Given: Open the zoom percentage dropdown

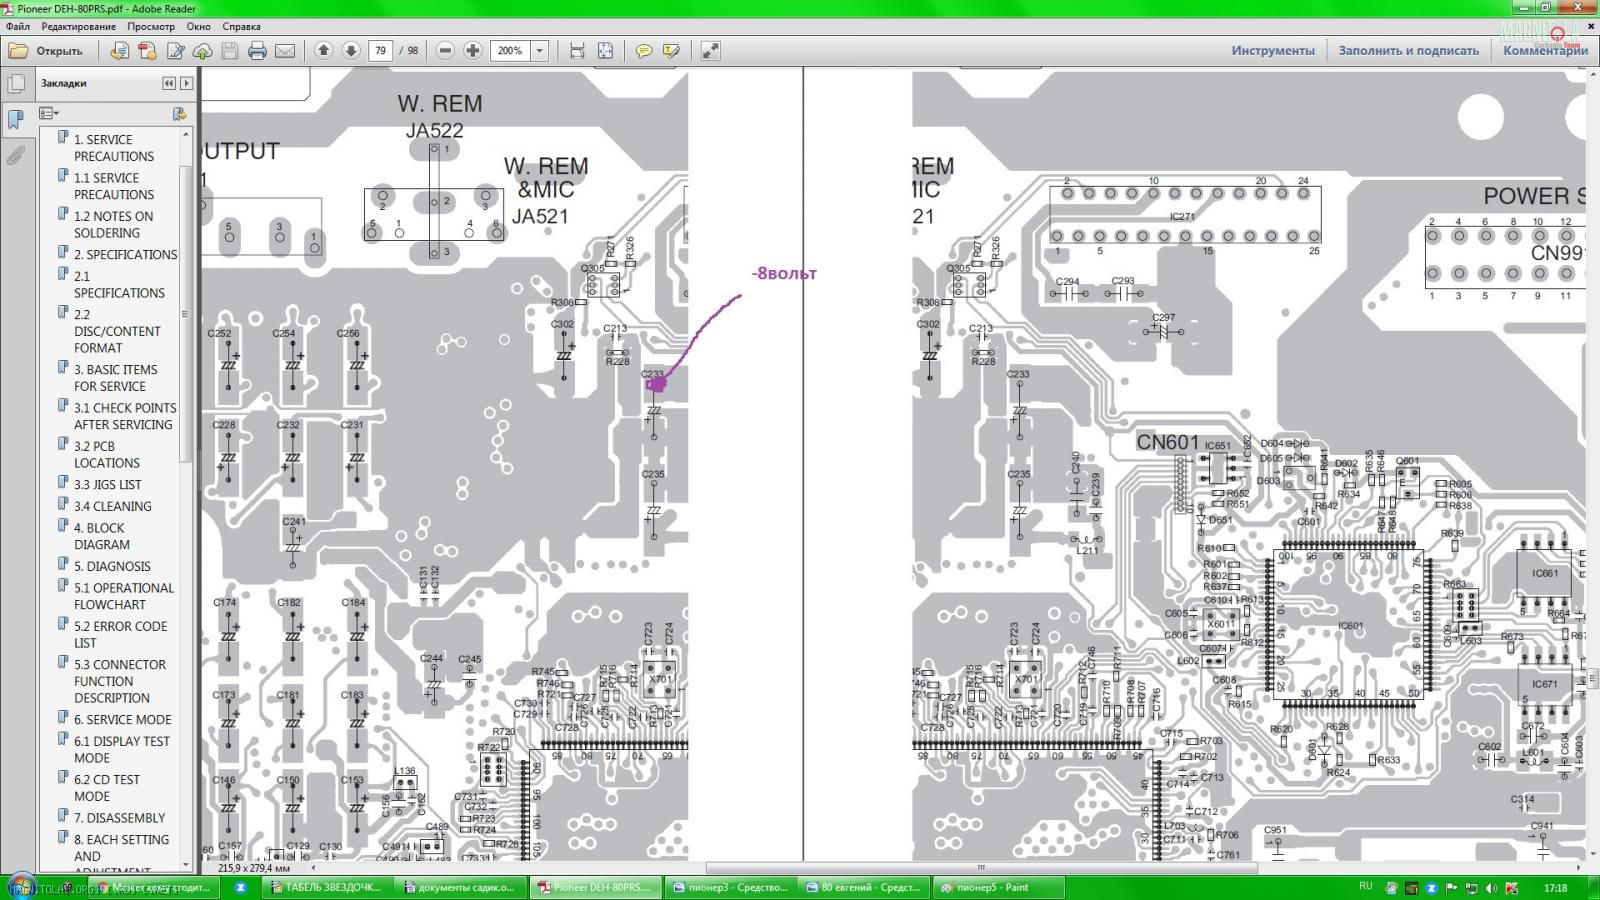Looking at the screenshot, I should click(x=540, y=51).
